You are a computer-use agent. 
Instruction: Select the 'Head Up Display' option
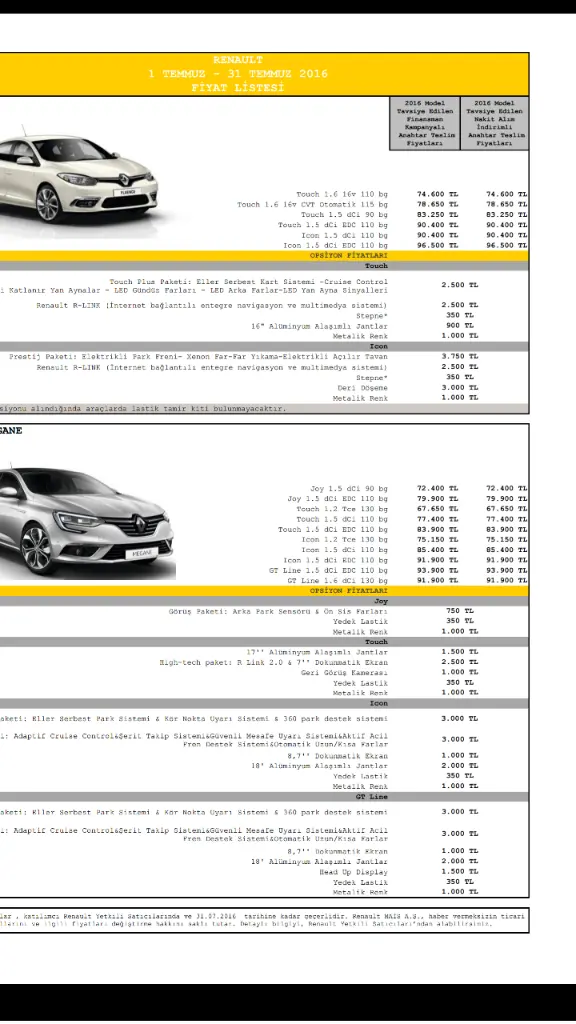(353, 872)
